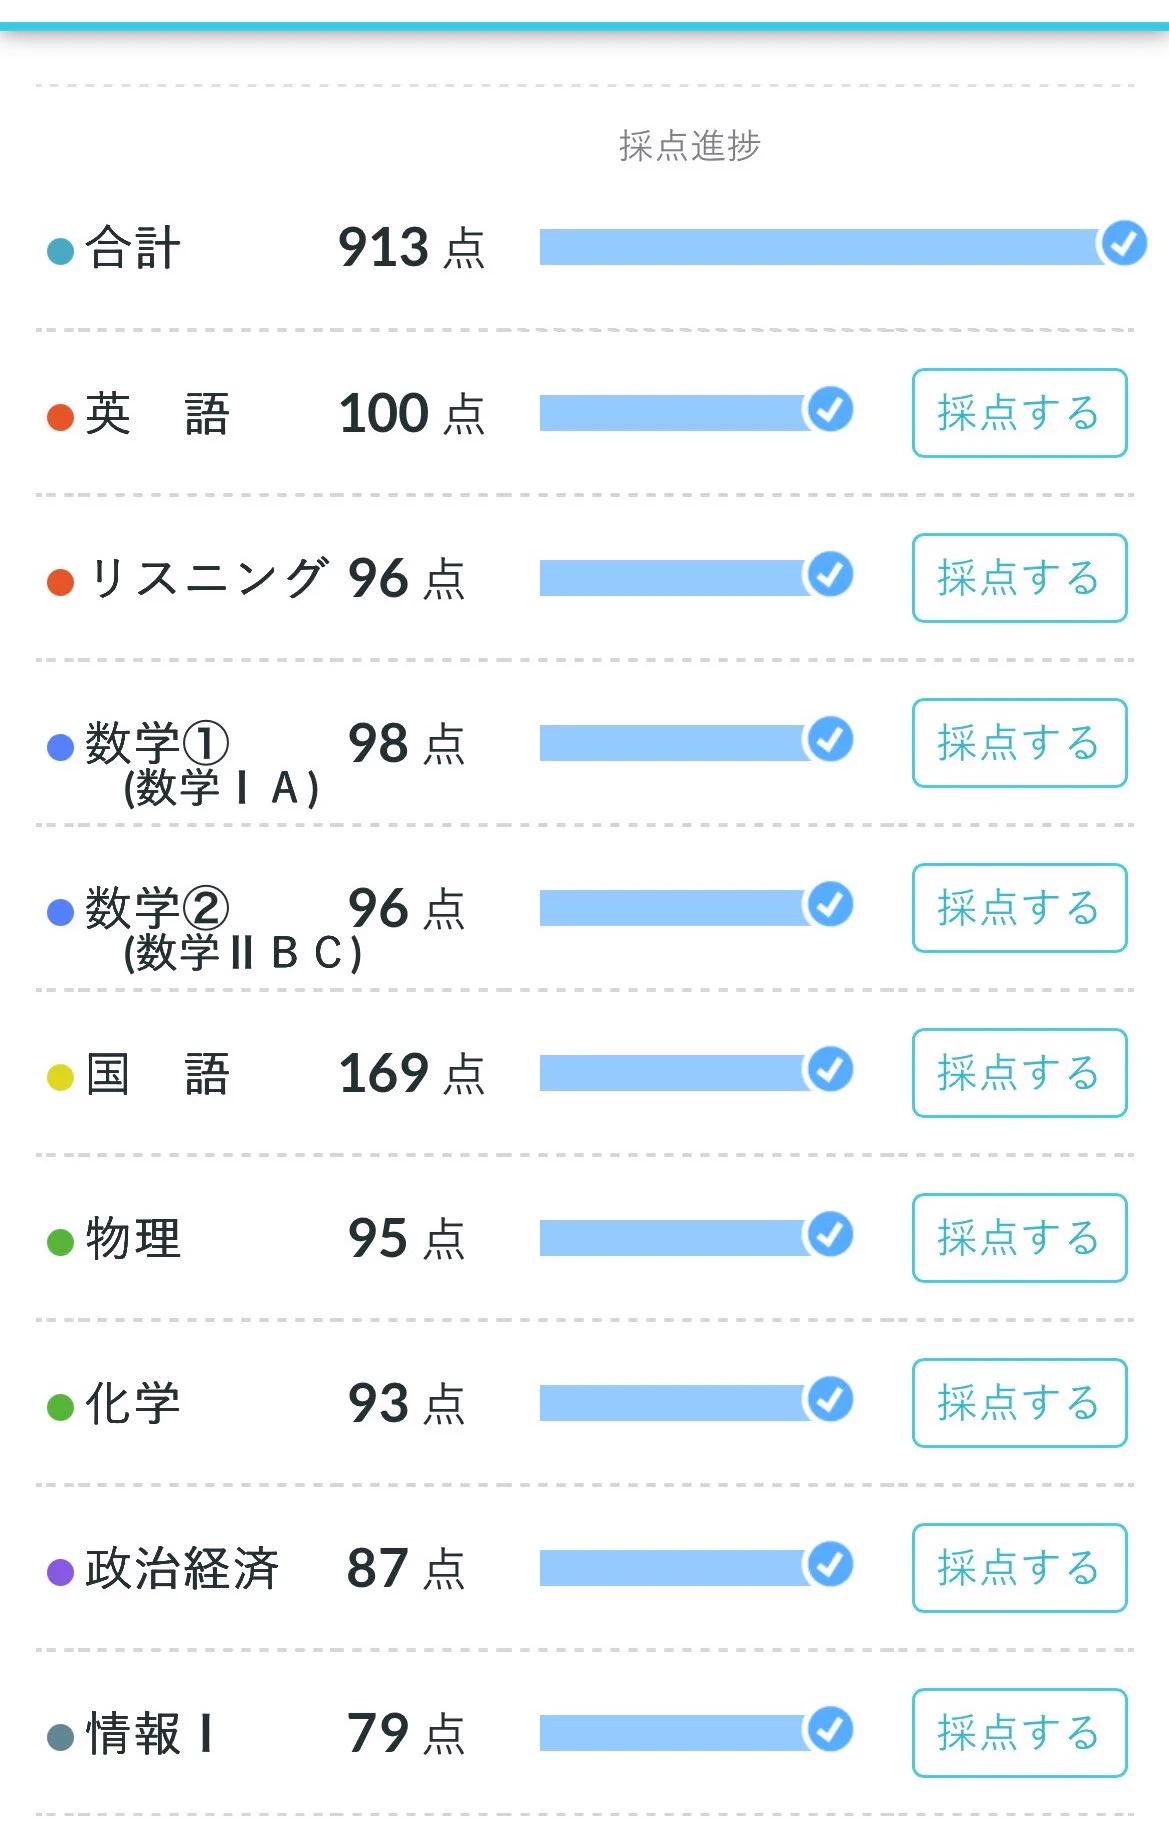
Task: Click the orange dot beside 英語
Action: (61, 417)
